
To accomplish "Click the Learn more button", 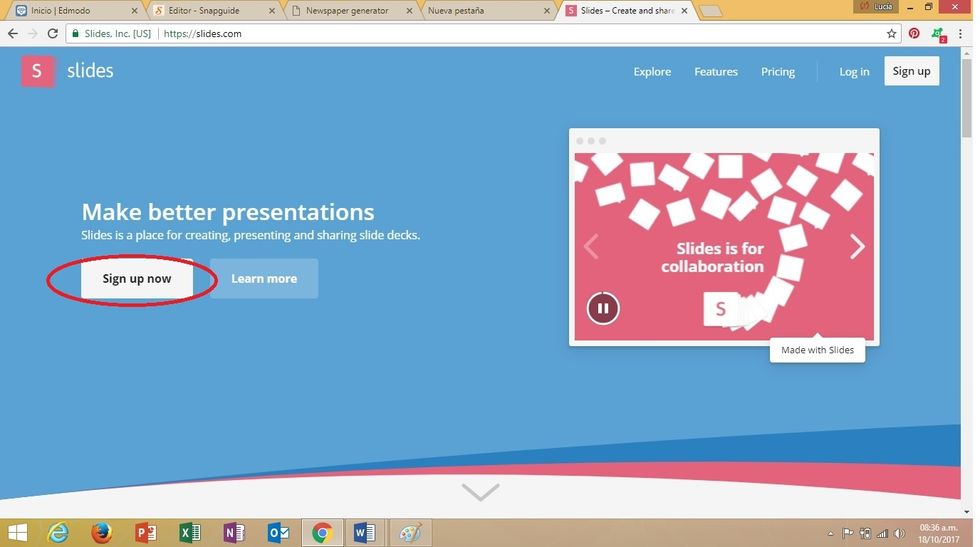I will [x=264, y=279].
